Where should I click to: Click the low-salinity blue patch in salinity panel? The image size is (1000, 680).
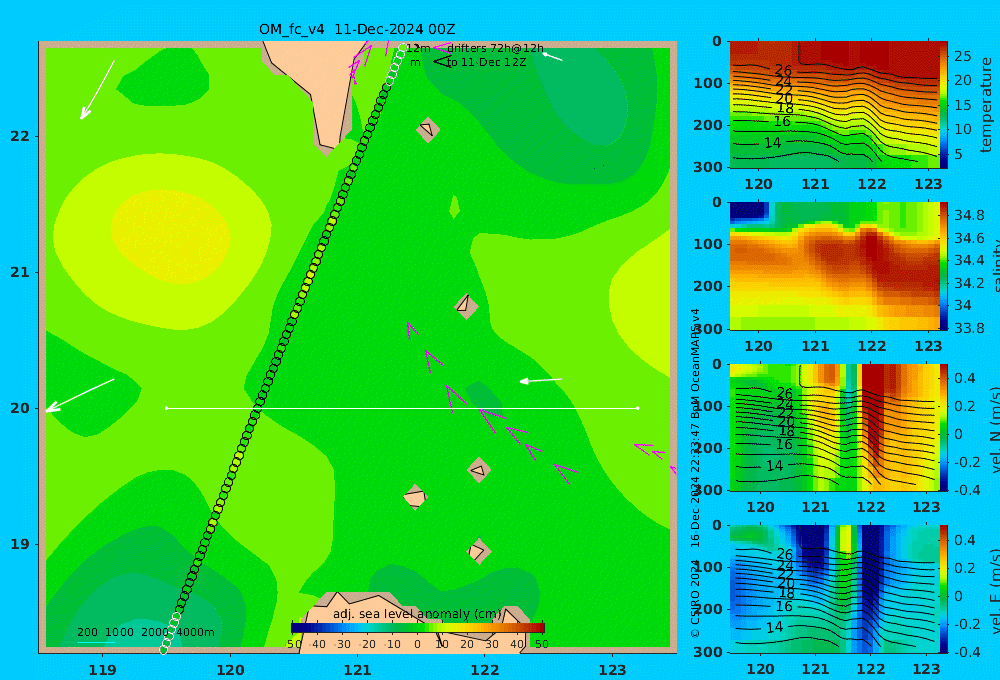click(x=749, y=211)
